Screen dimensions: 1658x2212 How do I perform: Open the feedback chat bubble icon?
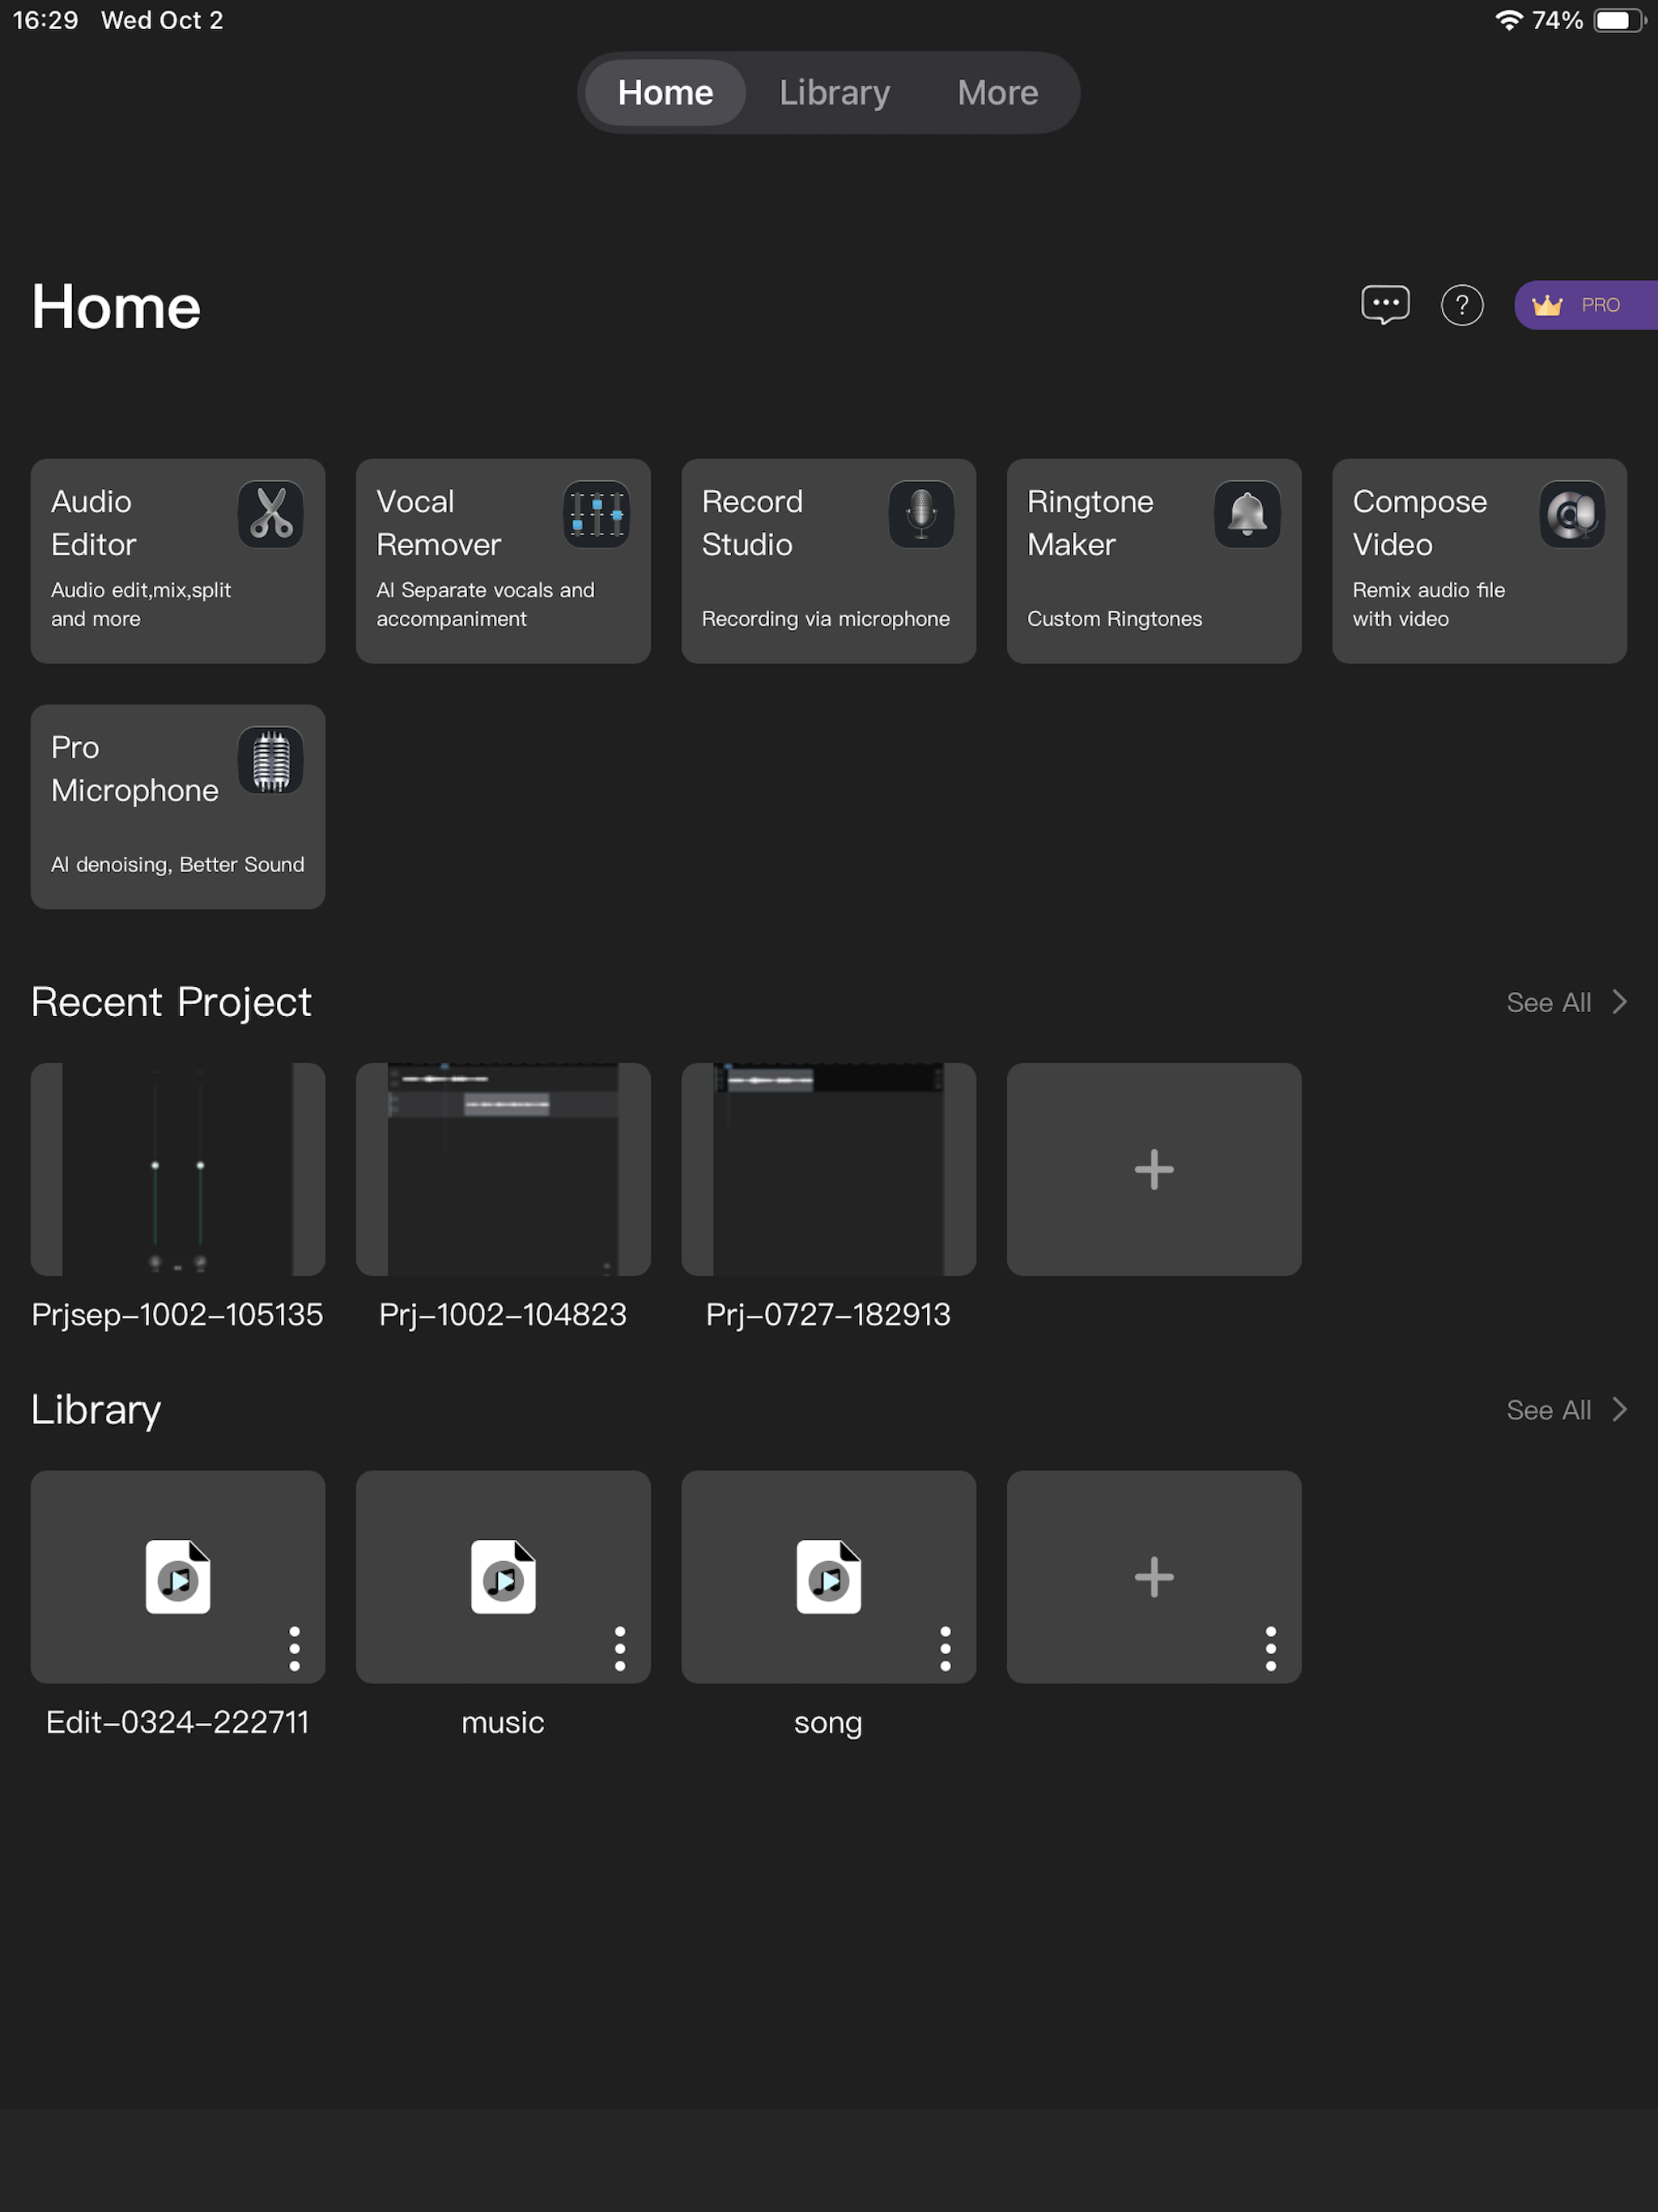pyautogui.click(x=1385, y=305)
